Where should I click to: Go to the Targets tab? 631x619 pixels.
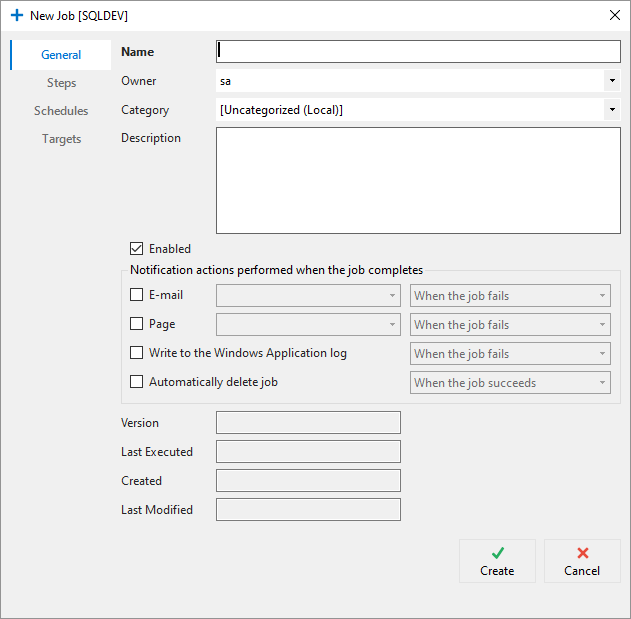(61, 139)
